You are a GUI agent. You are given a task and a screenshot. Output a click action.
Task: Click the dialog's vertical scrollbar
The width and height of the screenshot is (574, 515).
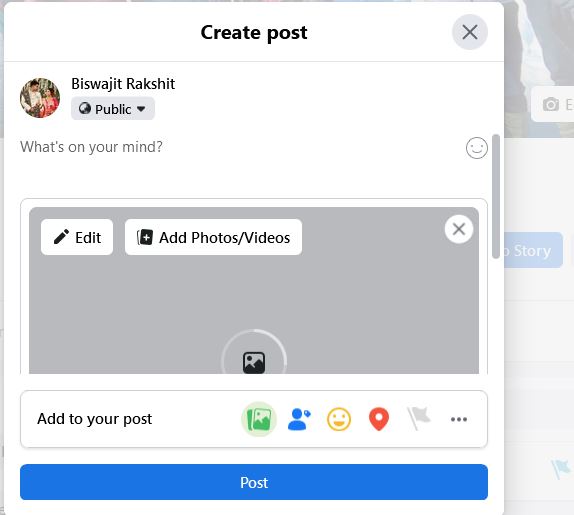496,197
